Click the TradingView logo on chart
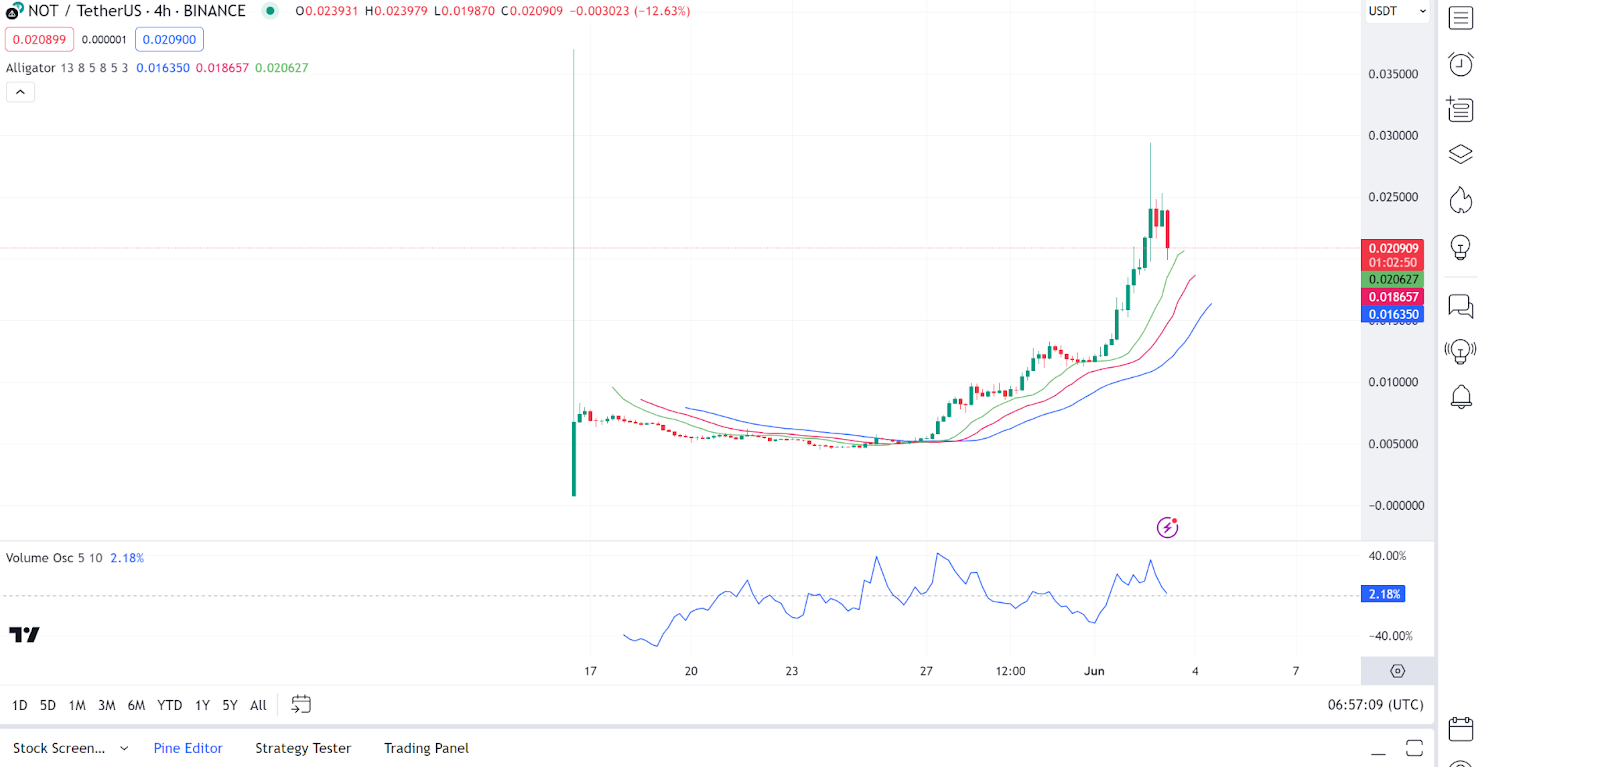This screenshot has width=1600, height=767. coord(24,634)
